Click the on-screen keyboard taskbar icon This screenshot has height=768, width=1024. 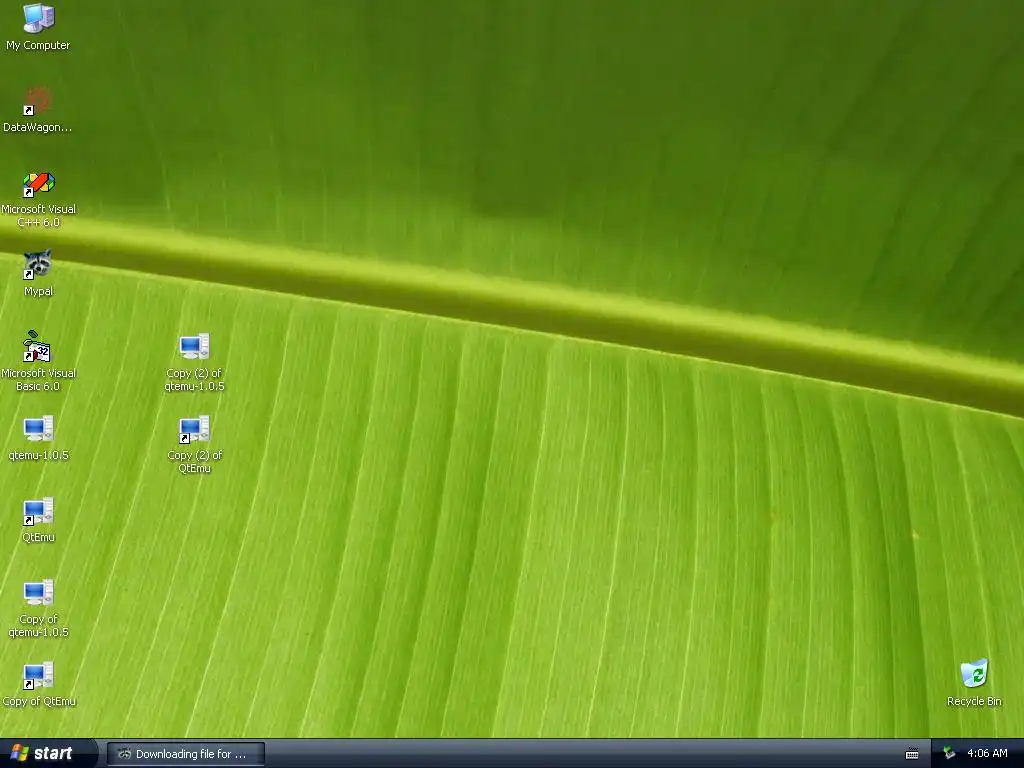pyautogui.click(x=912, y=754)
